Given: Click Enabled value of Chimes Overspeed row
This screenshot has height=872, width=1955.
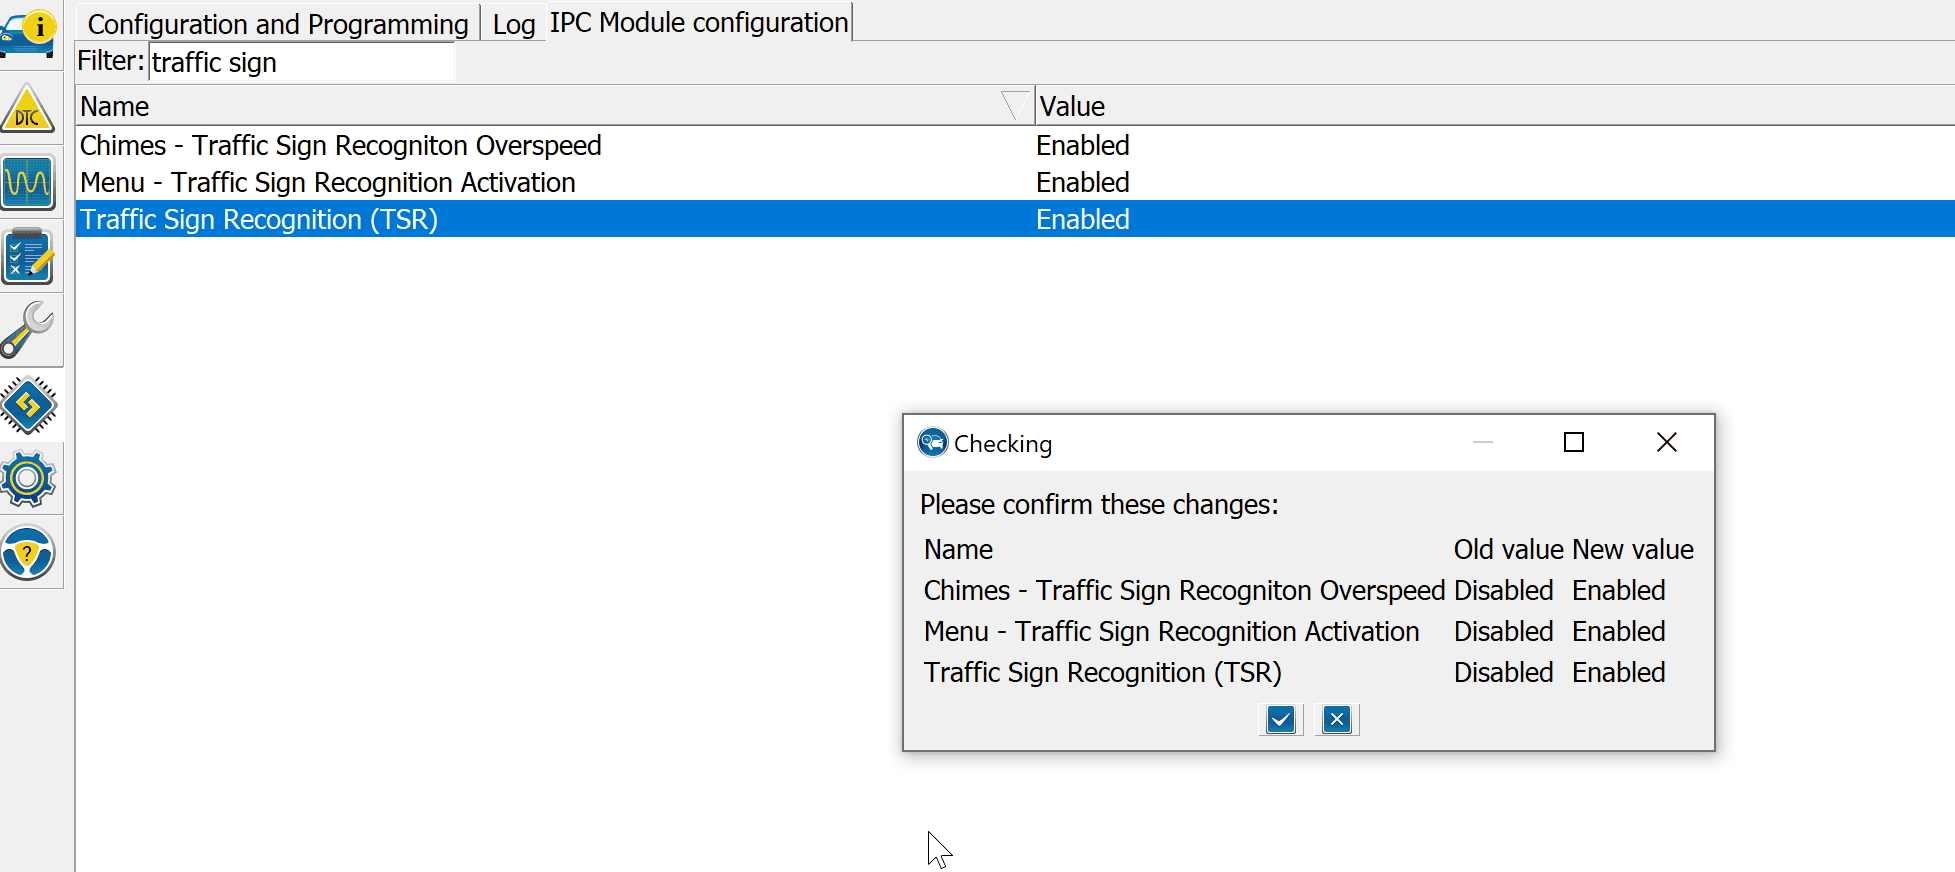Looking at the screenshot, I should pyautogui.click(x=1083, y=145).
